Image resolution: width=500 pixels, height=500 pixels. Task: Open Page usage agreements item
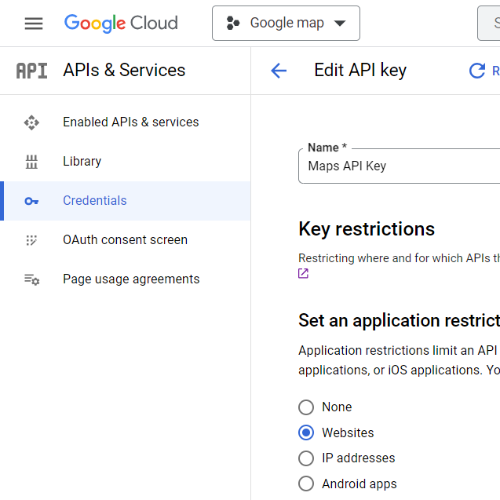coord(125,279)
